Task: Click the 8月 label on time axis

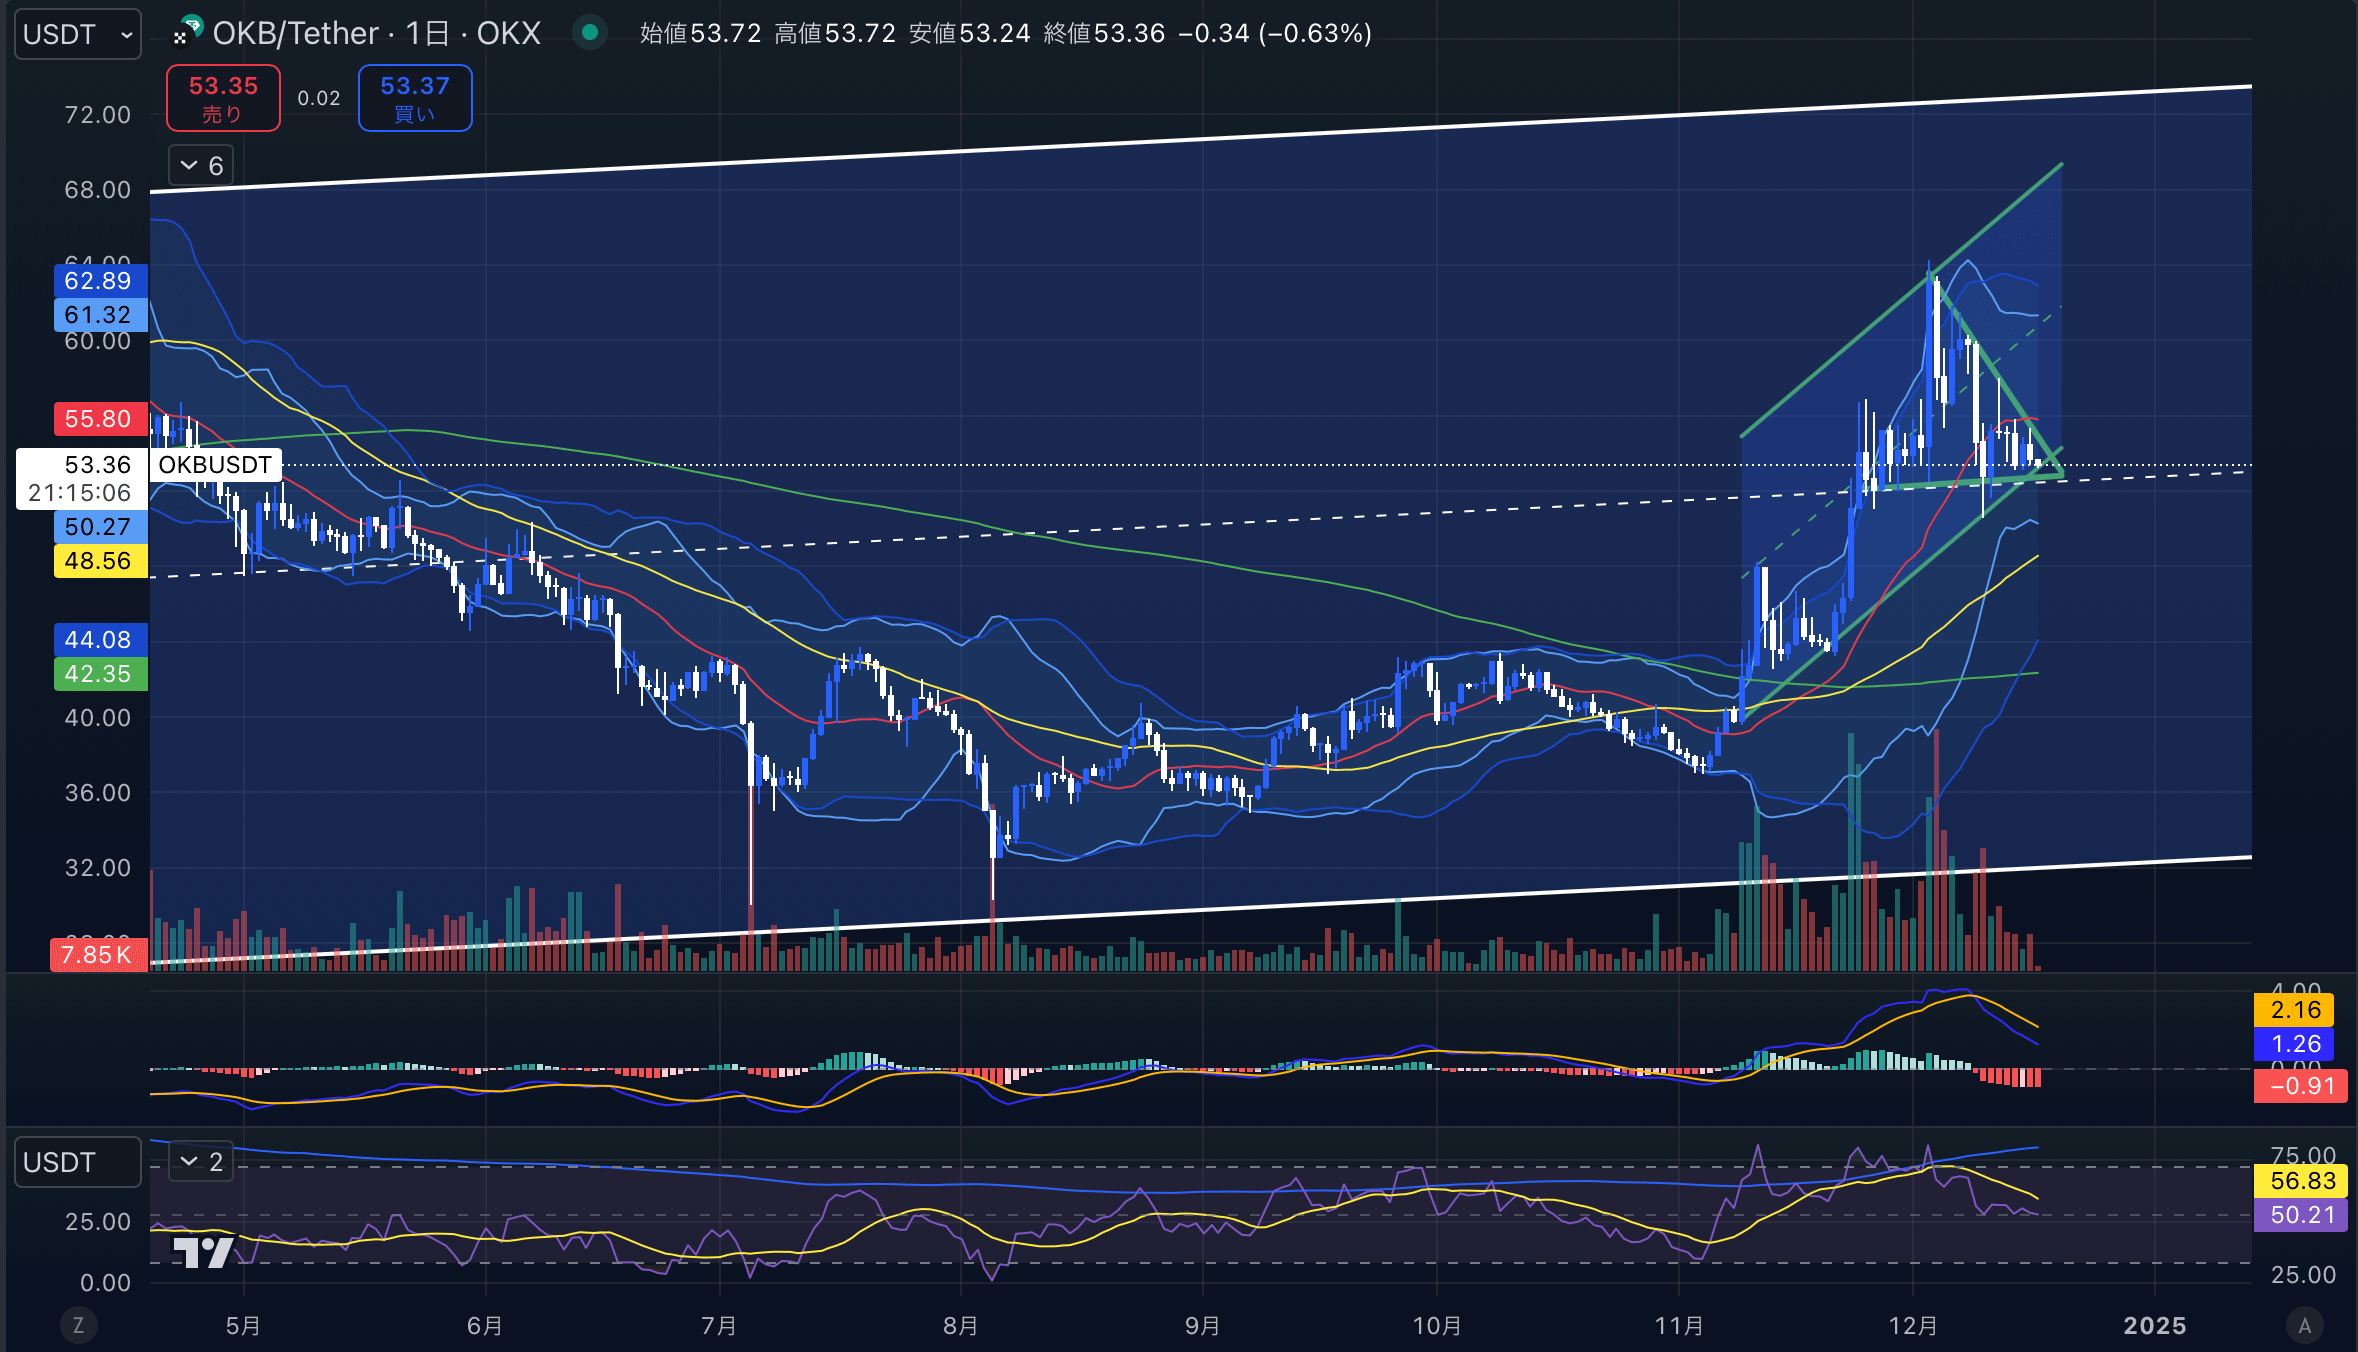Action: point(961,1326)
